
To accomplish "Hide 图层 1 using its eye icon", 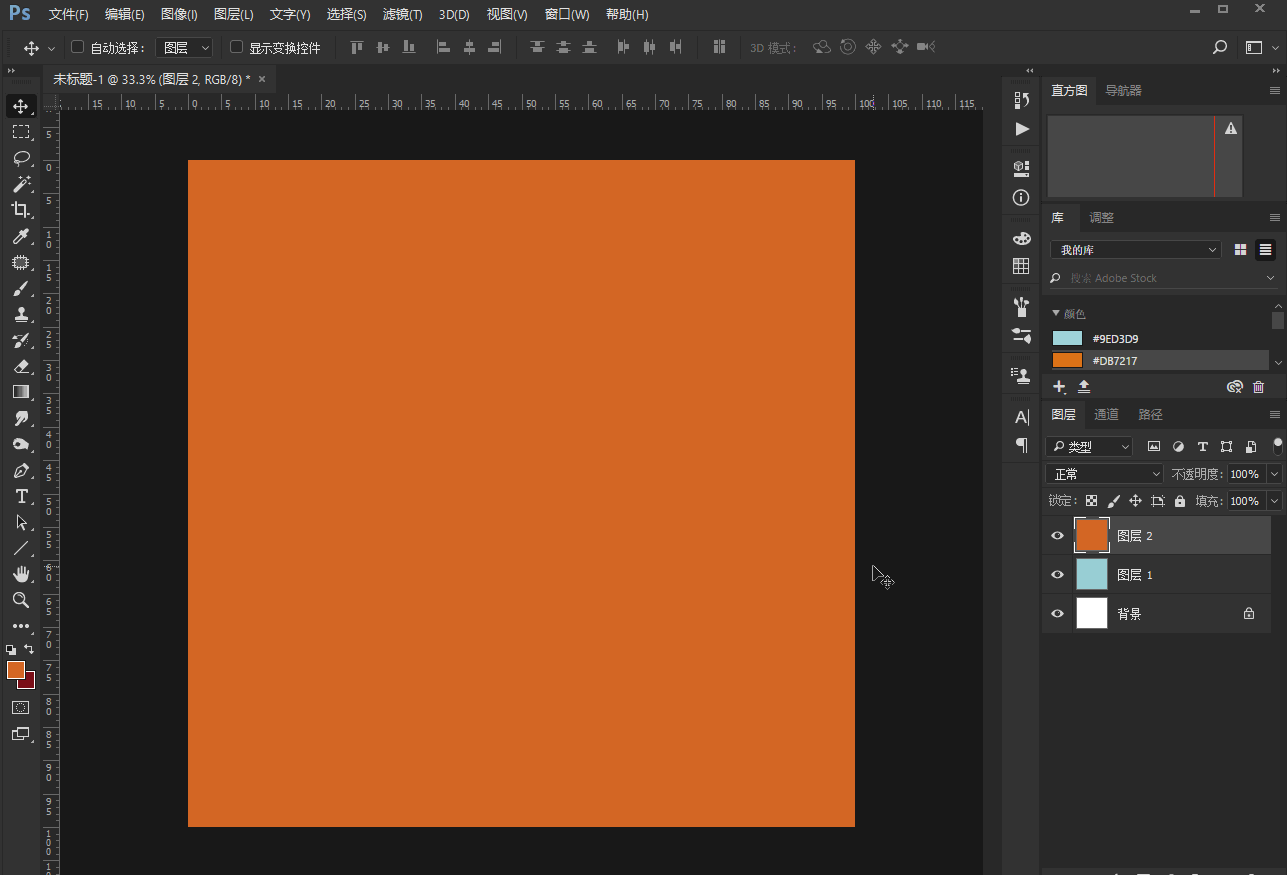I will pos(1057,575).
